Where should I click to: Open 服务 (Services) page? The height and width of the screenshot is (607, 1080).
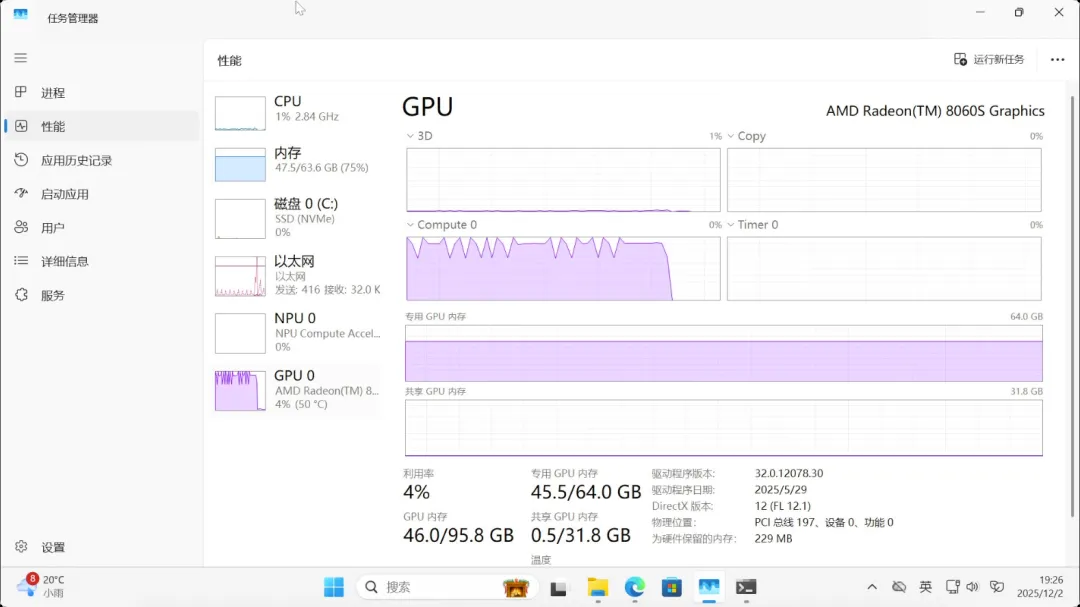(x=52, y=295)
